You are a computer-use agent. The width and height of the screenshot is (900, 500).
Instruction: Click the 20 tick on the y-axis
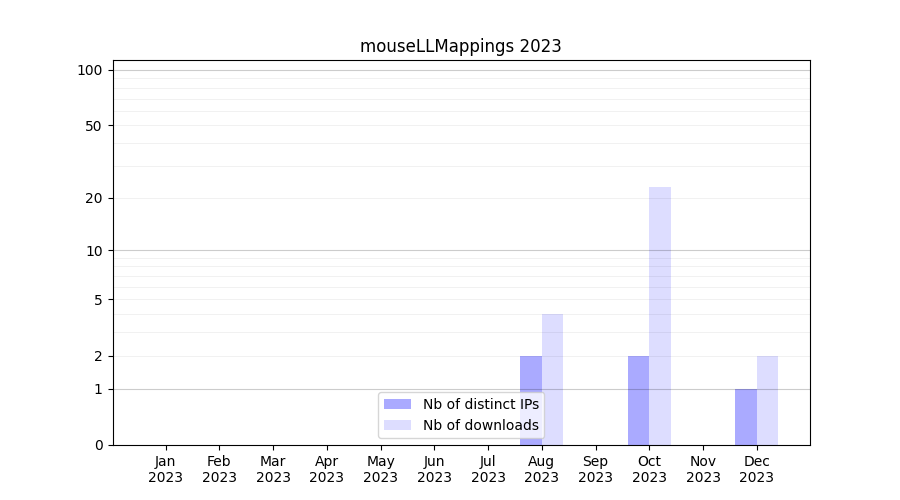(x=94, y=198)
